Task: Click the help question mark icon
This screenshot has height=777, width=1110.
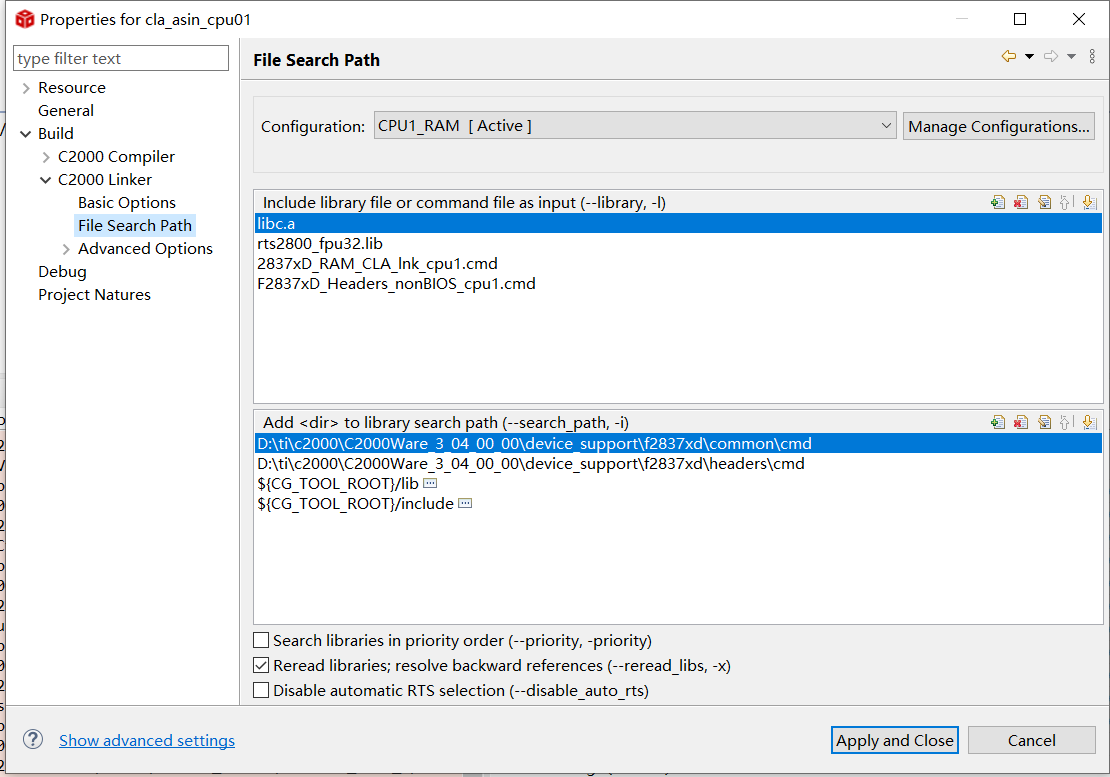Action: pos(33,740)
